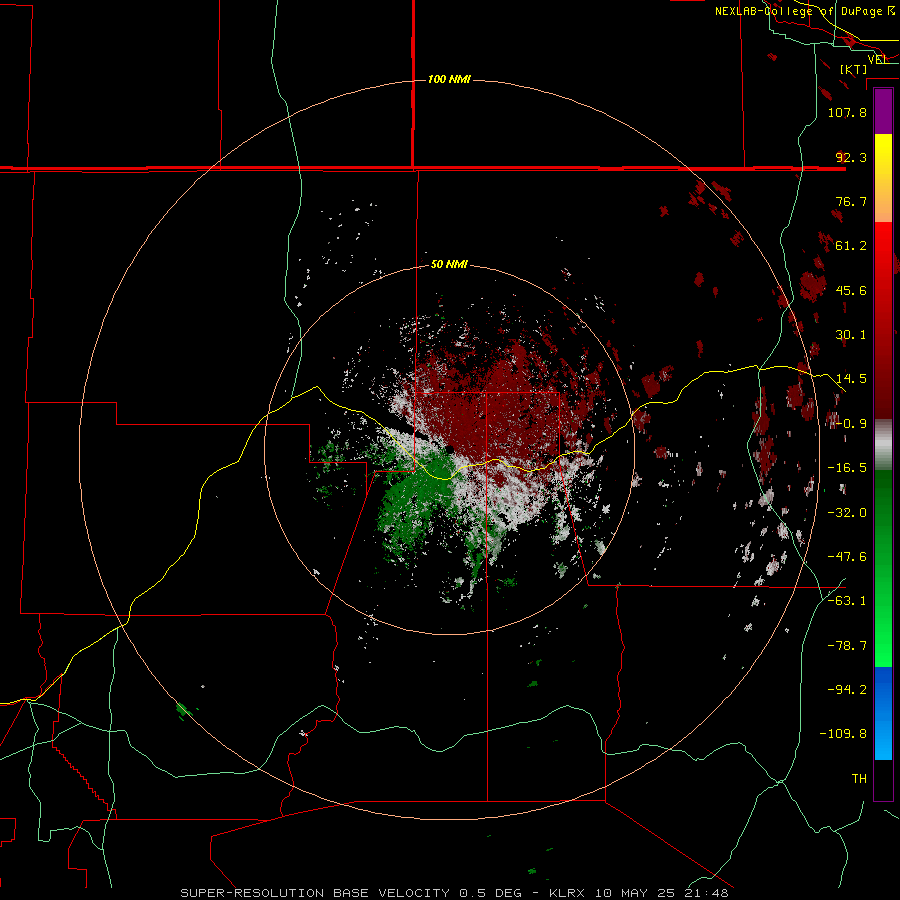
Task: Click the TH label on the scale
Action: tap(859, 779)
